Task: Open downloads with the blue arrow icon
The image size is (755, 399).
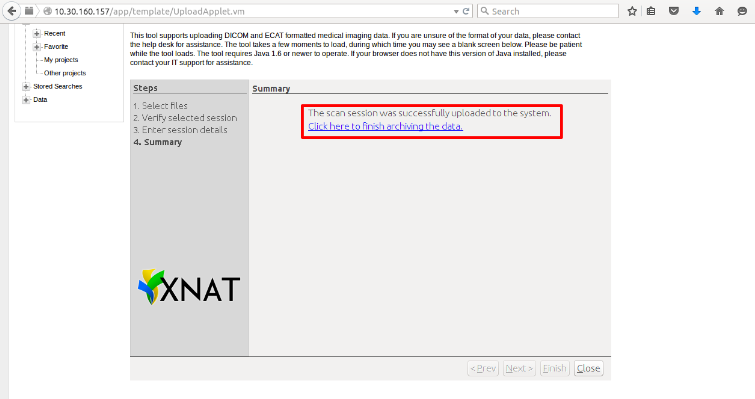Action: point(696,11)
